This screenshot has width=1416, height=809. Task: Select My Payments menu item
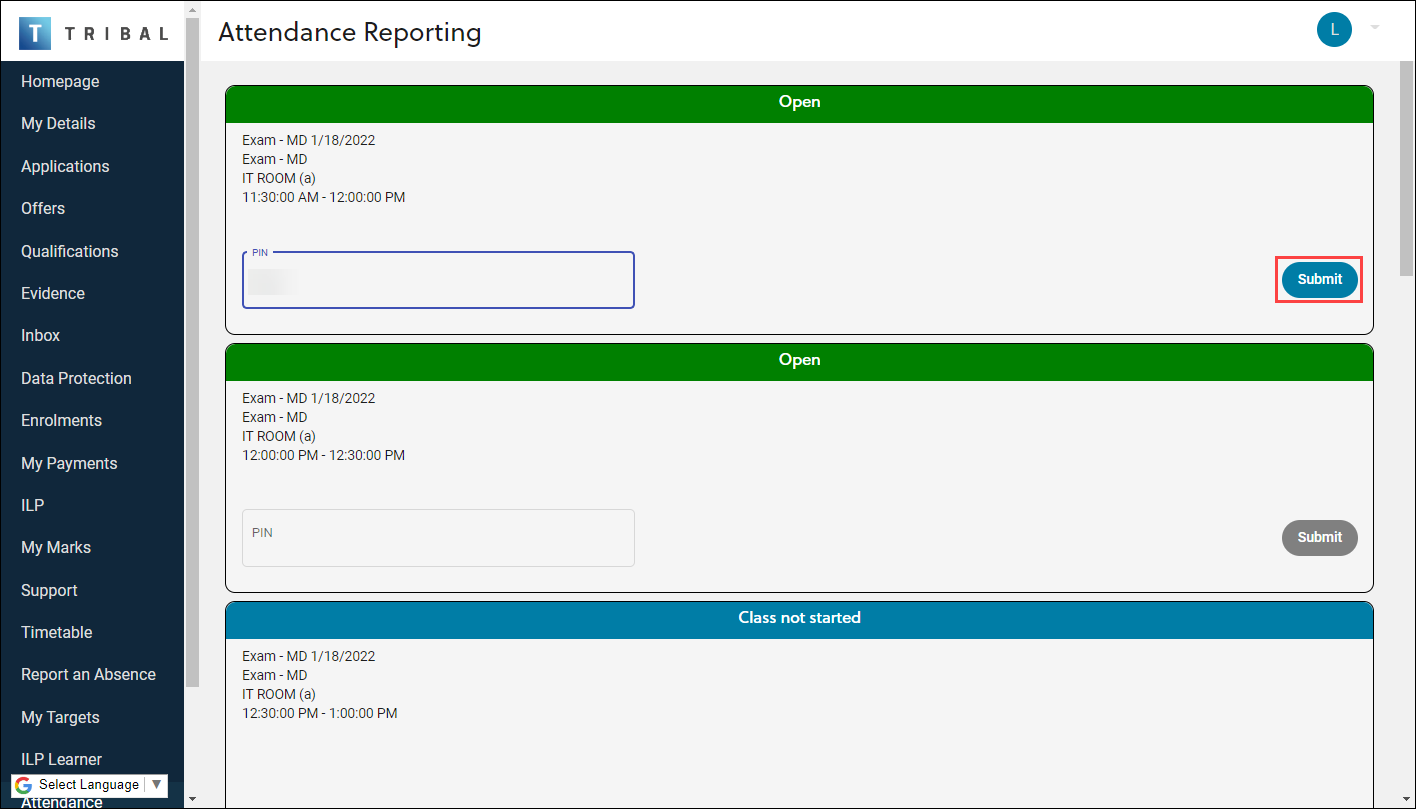[x=69, y=464]
